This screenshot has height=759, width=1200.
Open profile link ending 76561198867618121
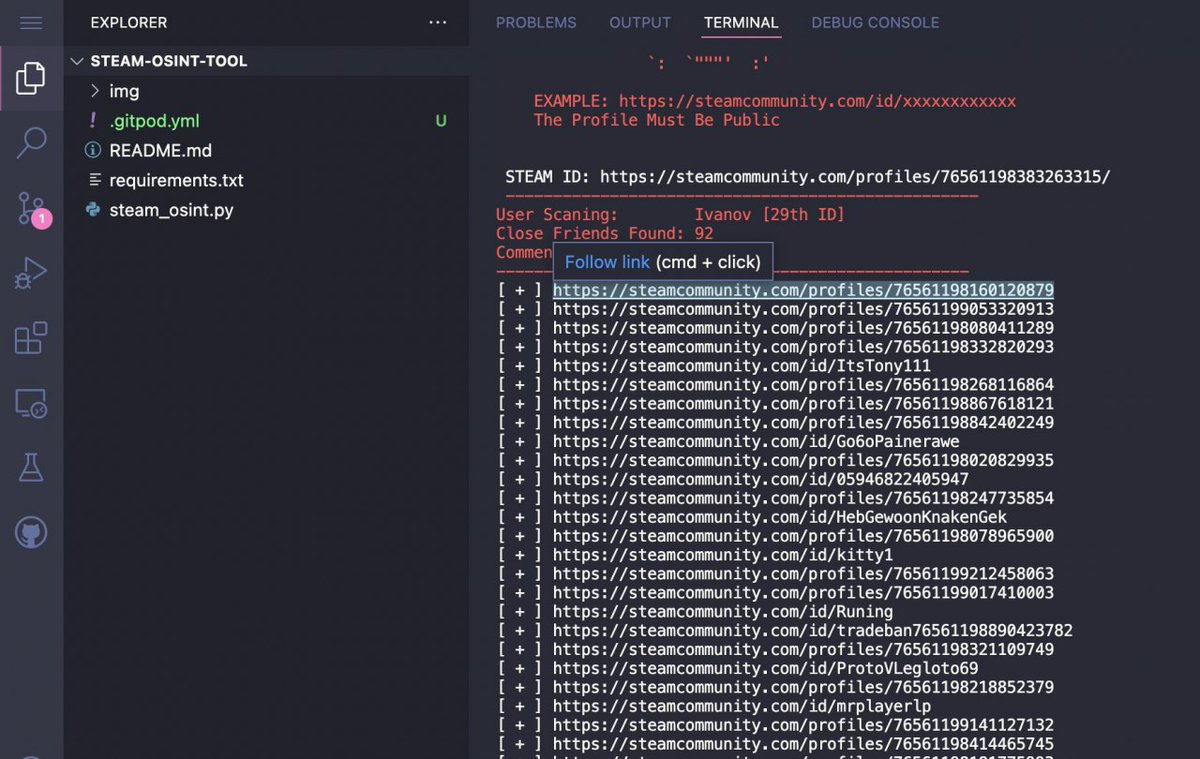click(803, 404)
